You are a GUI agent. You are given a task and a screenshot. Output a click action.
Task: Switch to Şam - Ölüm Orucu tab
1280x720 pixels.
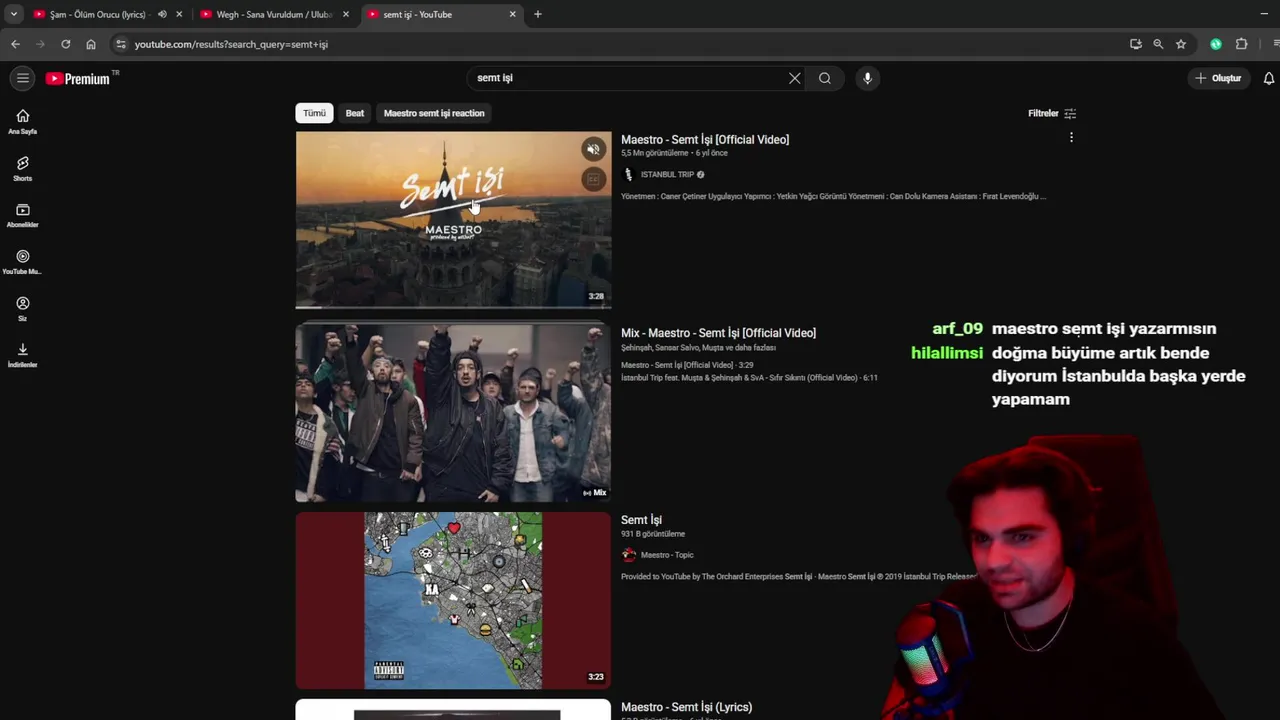click(x=98, y=14)
